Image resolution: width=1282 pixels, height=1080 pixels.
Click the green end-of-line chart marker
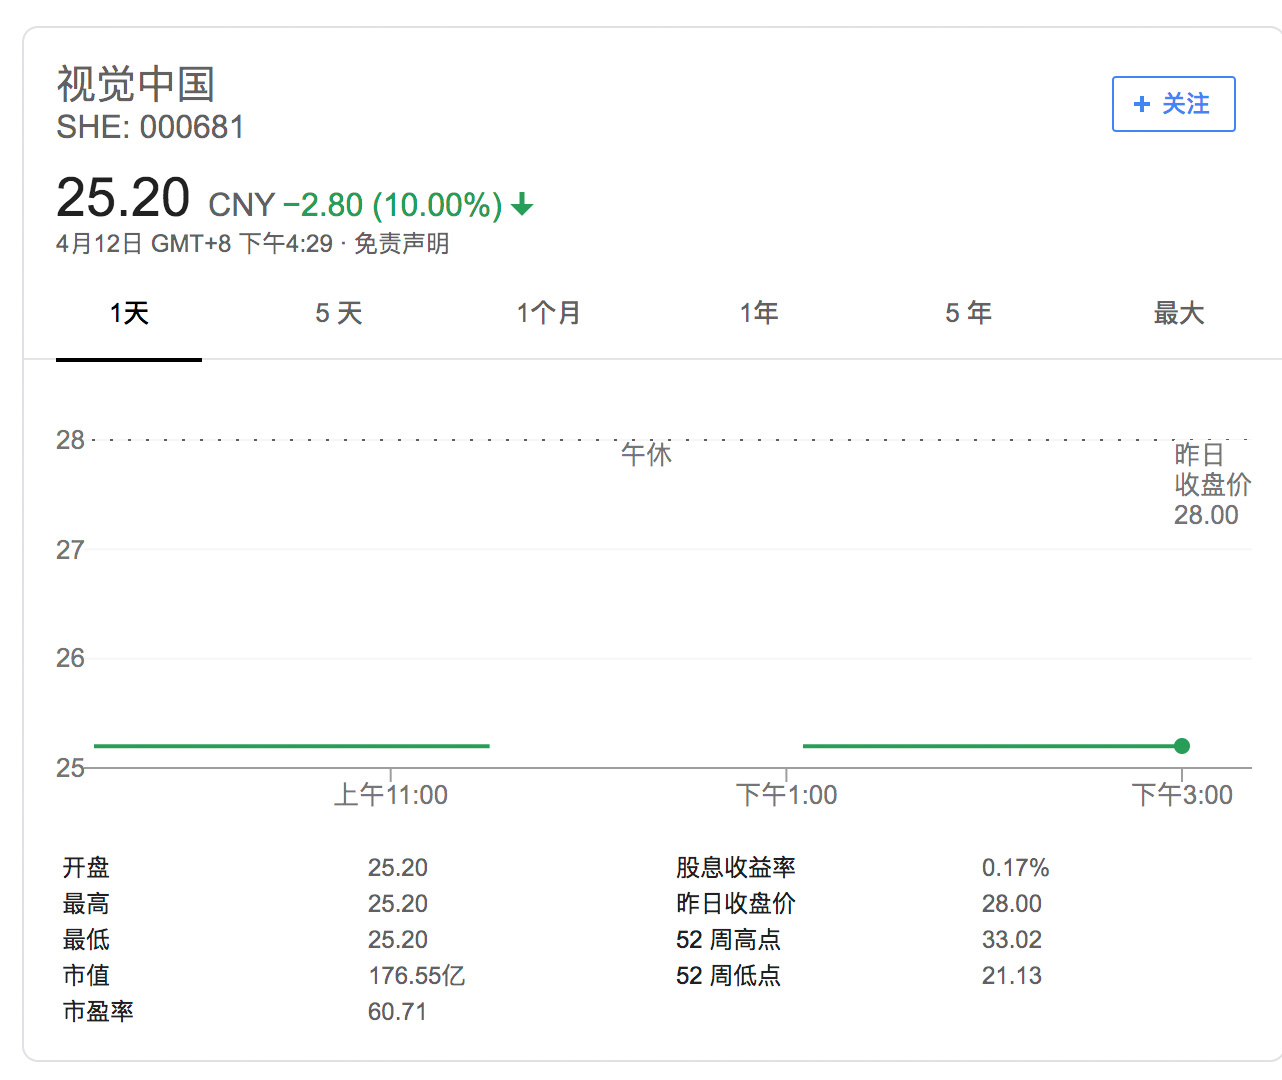coord(1182,746)
